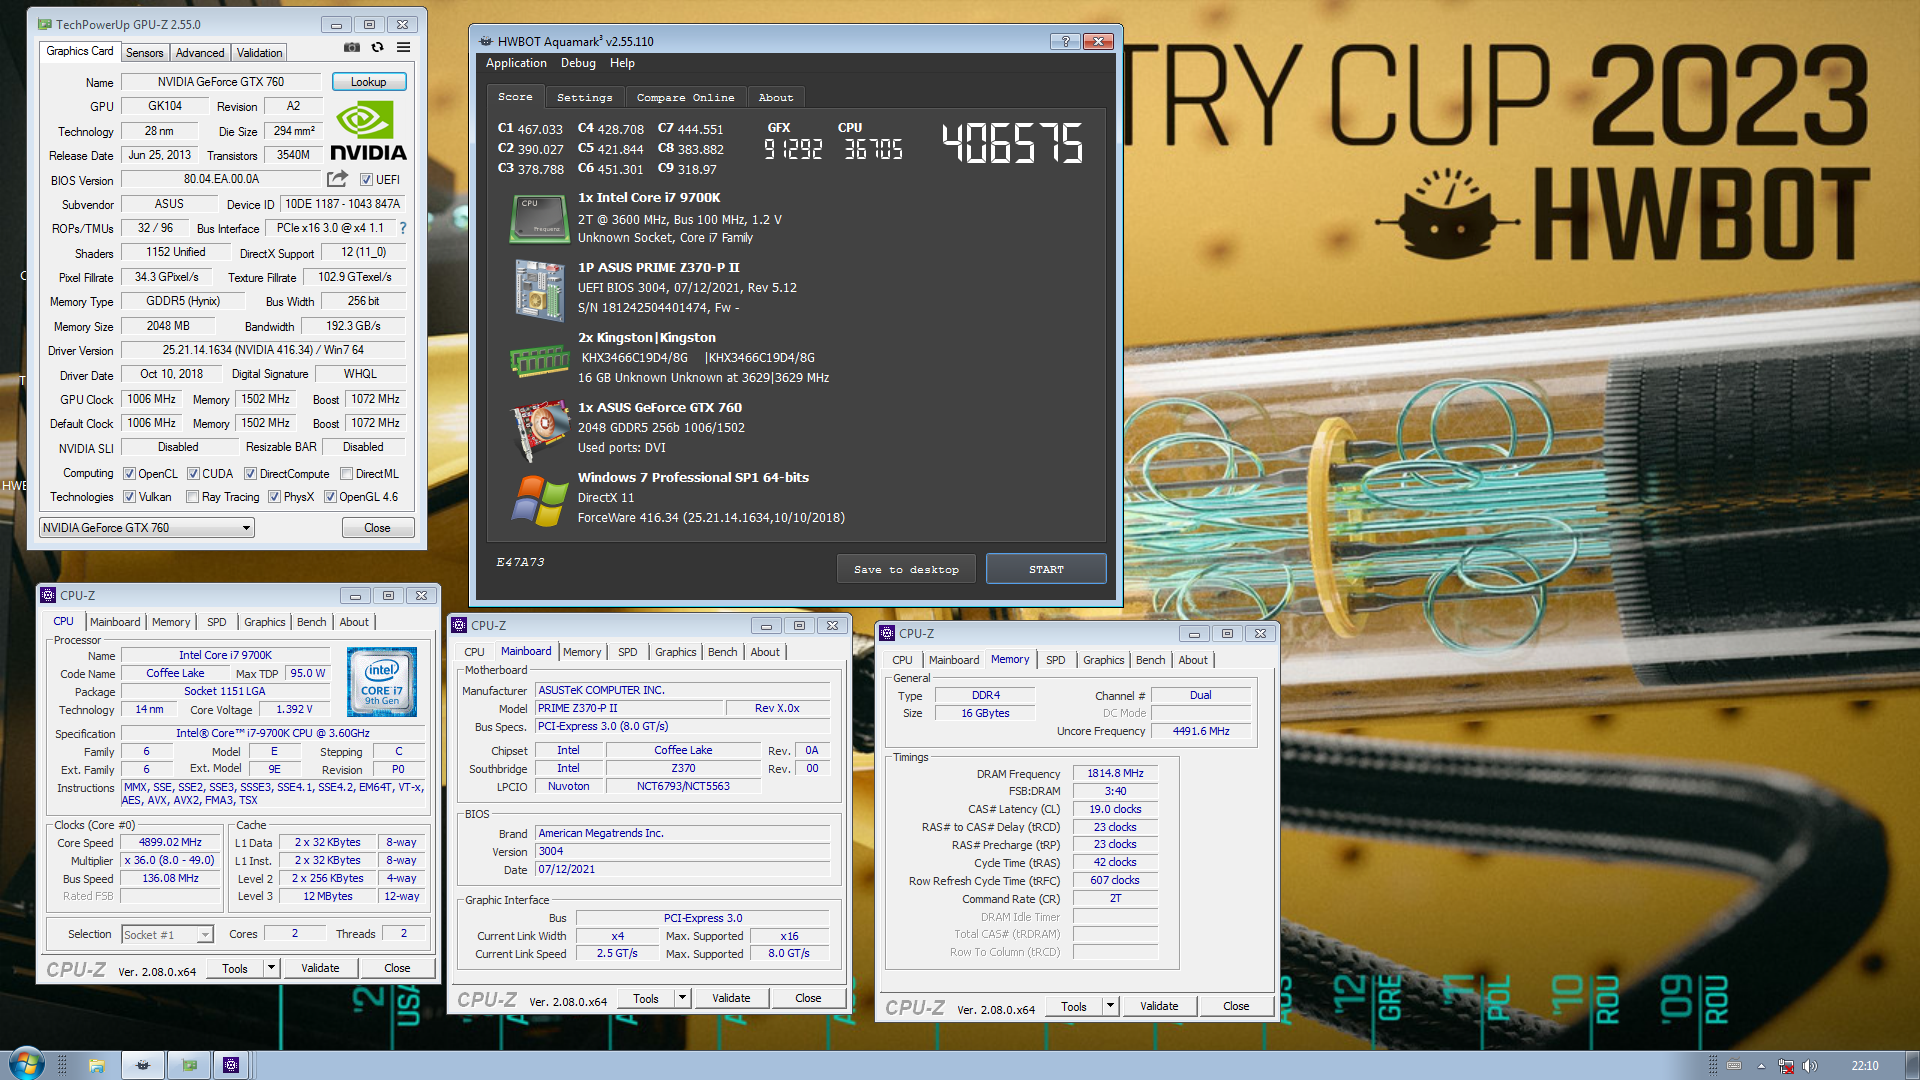Viewport: 1920px width, 1080px height.
Task: Switch to HWBOT Aquamark taskbar button
Action: pyautogui.click(x=143, y=1065)
